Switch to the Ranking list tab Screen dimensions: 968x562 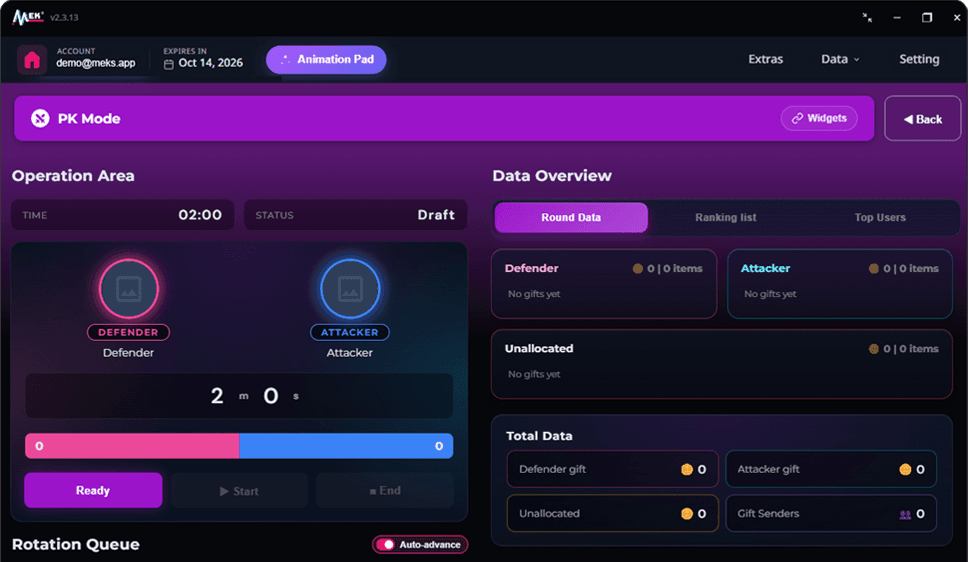pos(725,217)
